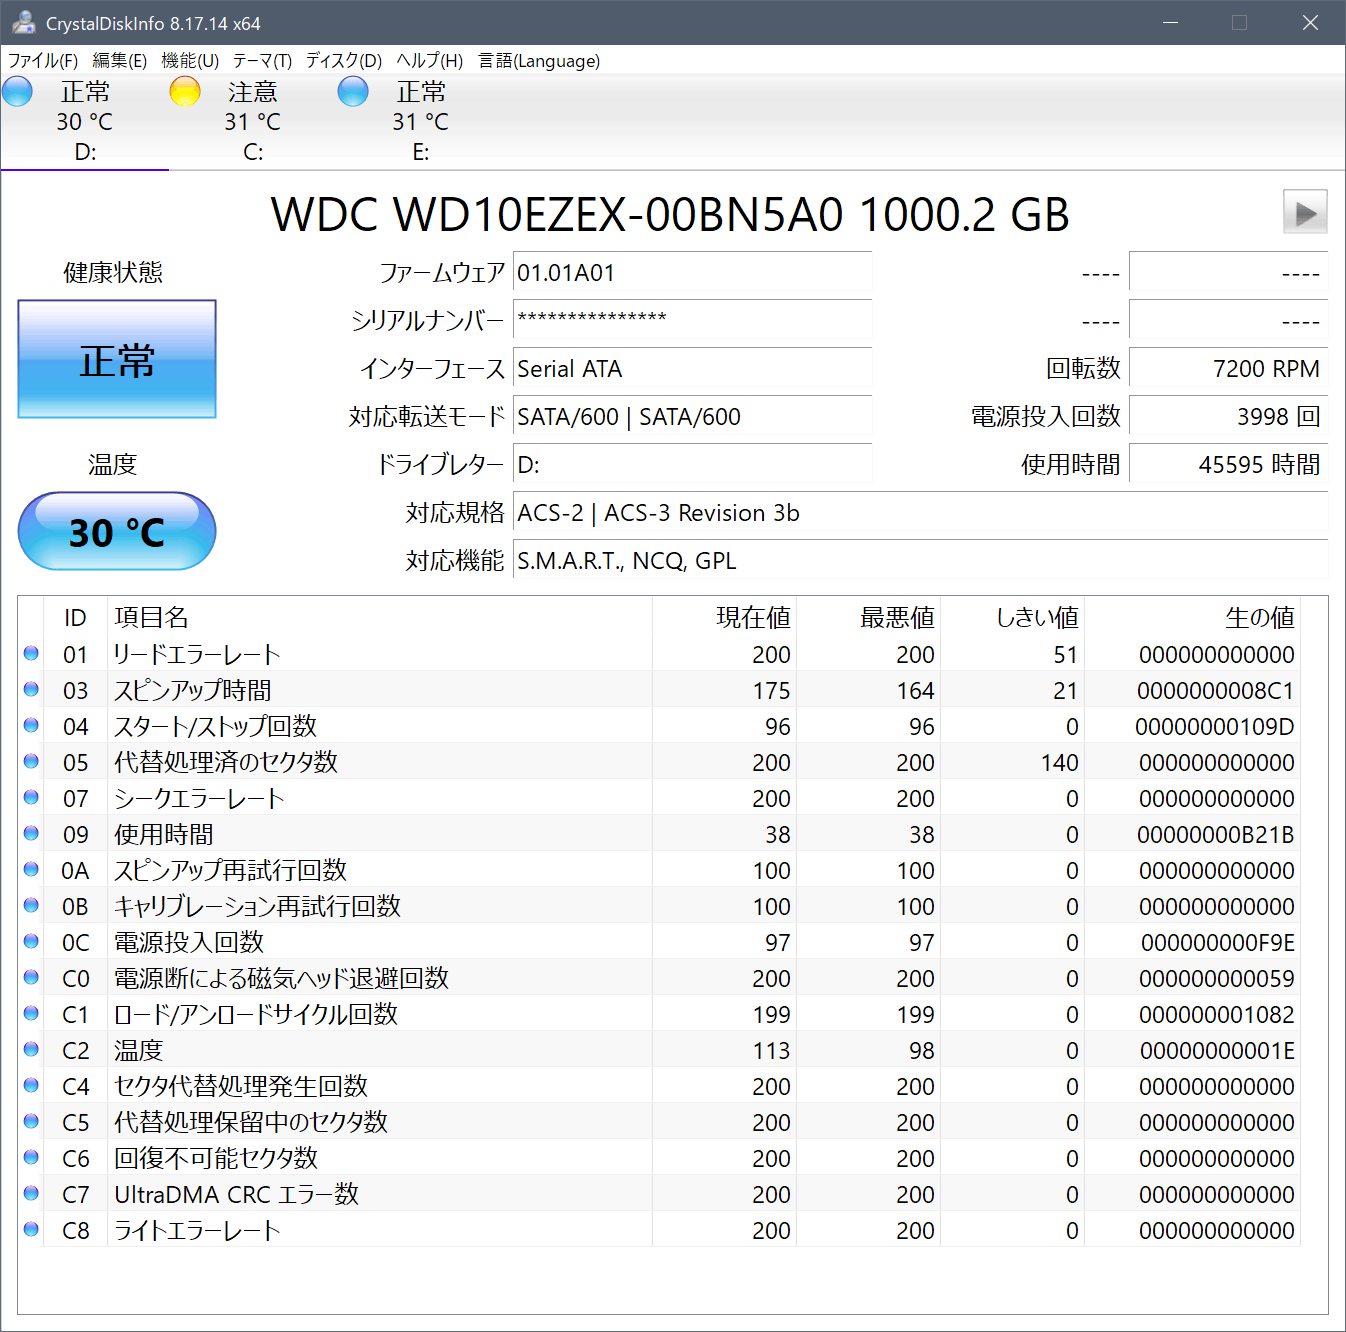Click the 30 °C temperature button
This screenshot has width=1346, height=1332.
pos(117,531)
